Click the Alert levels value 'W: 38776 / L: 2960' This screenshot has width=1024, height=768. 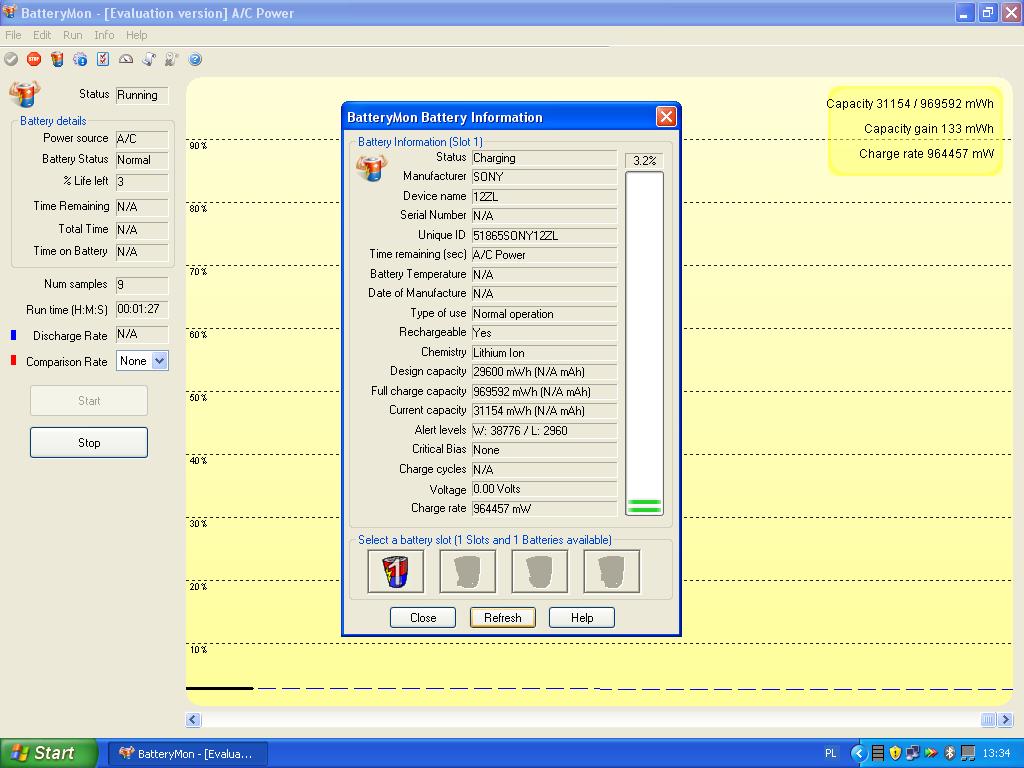click(x=544, y=430)
